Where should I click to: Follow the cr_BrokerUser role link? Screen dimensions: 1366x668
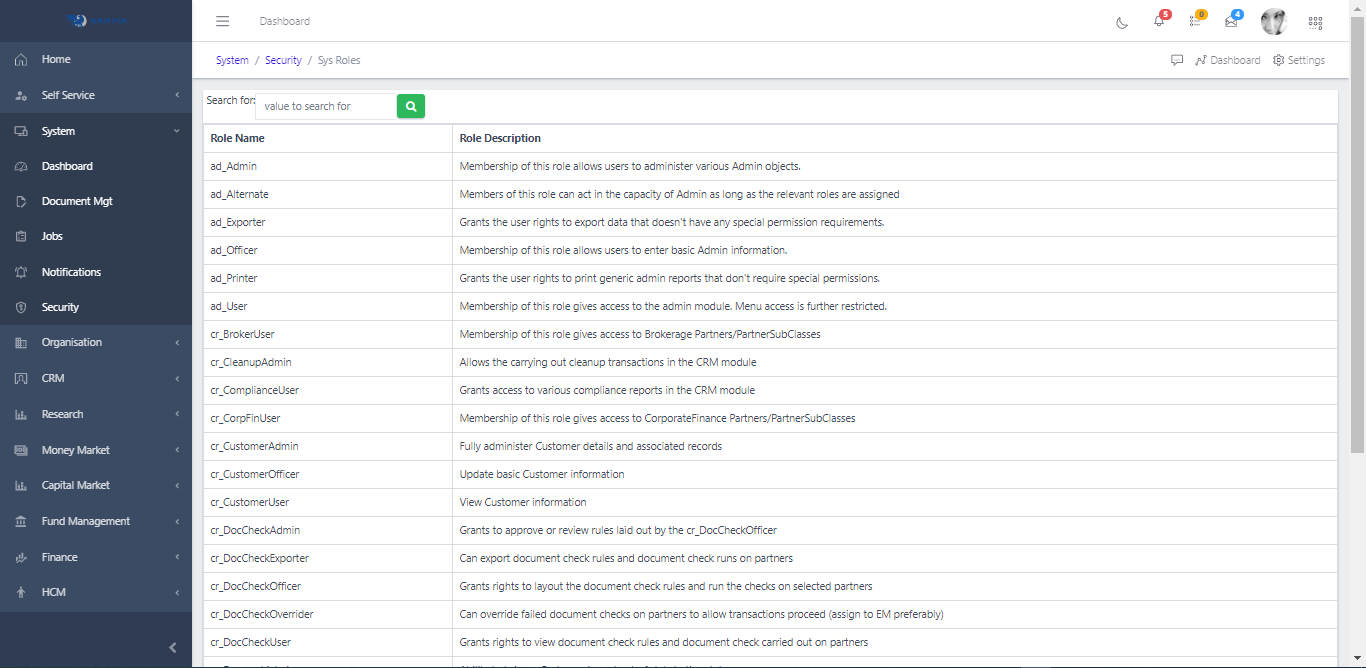[x=241, y=334]
